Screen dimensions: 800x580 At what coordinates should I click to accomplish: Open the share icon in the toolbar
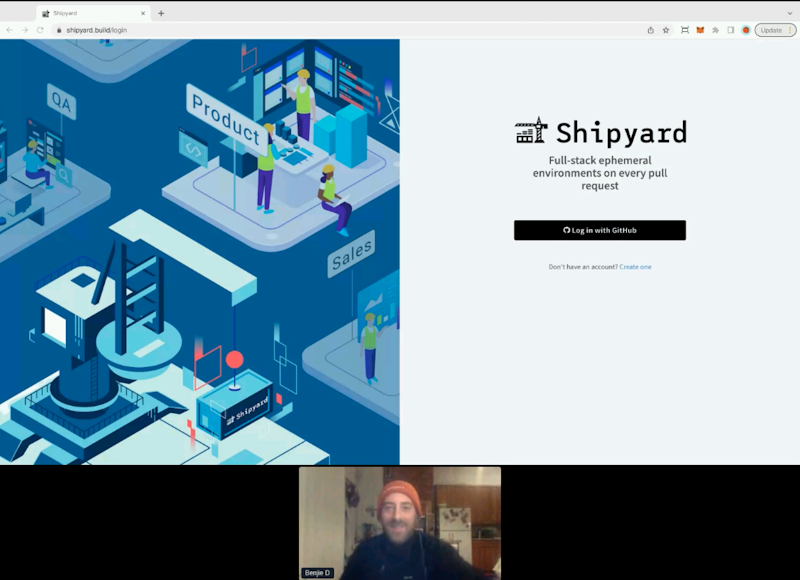tap(651, 30)
